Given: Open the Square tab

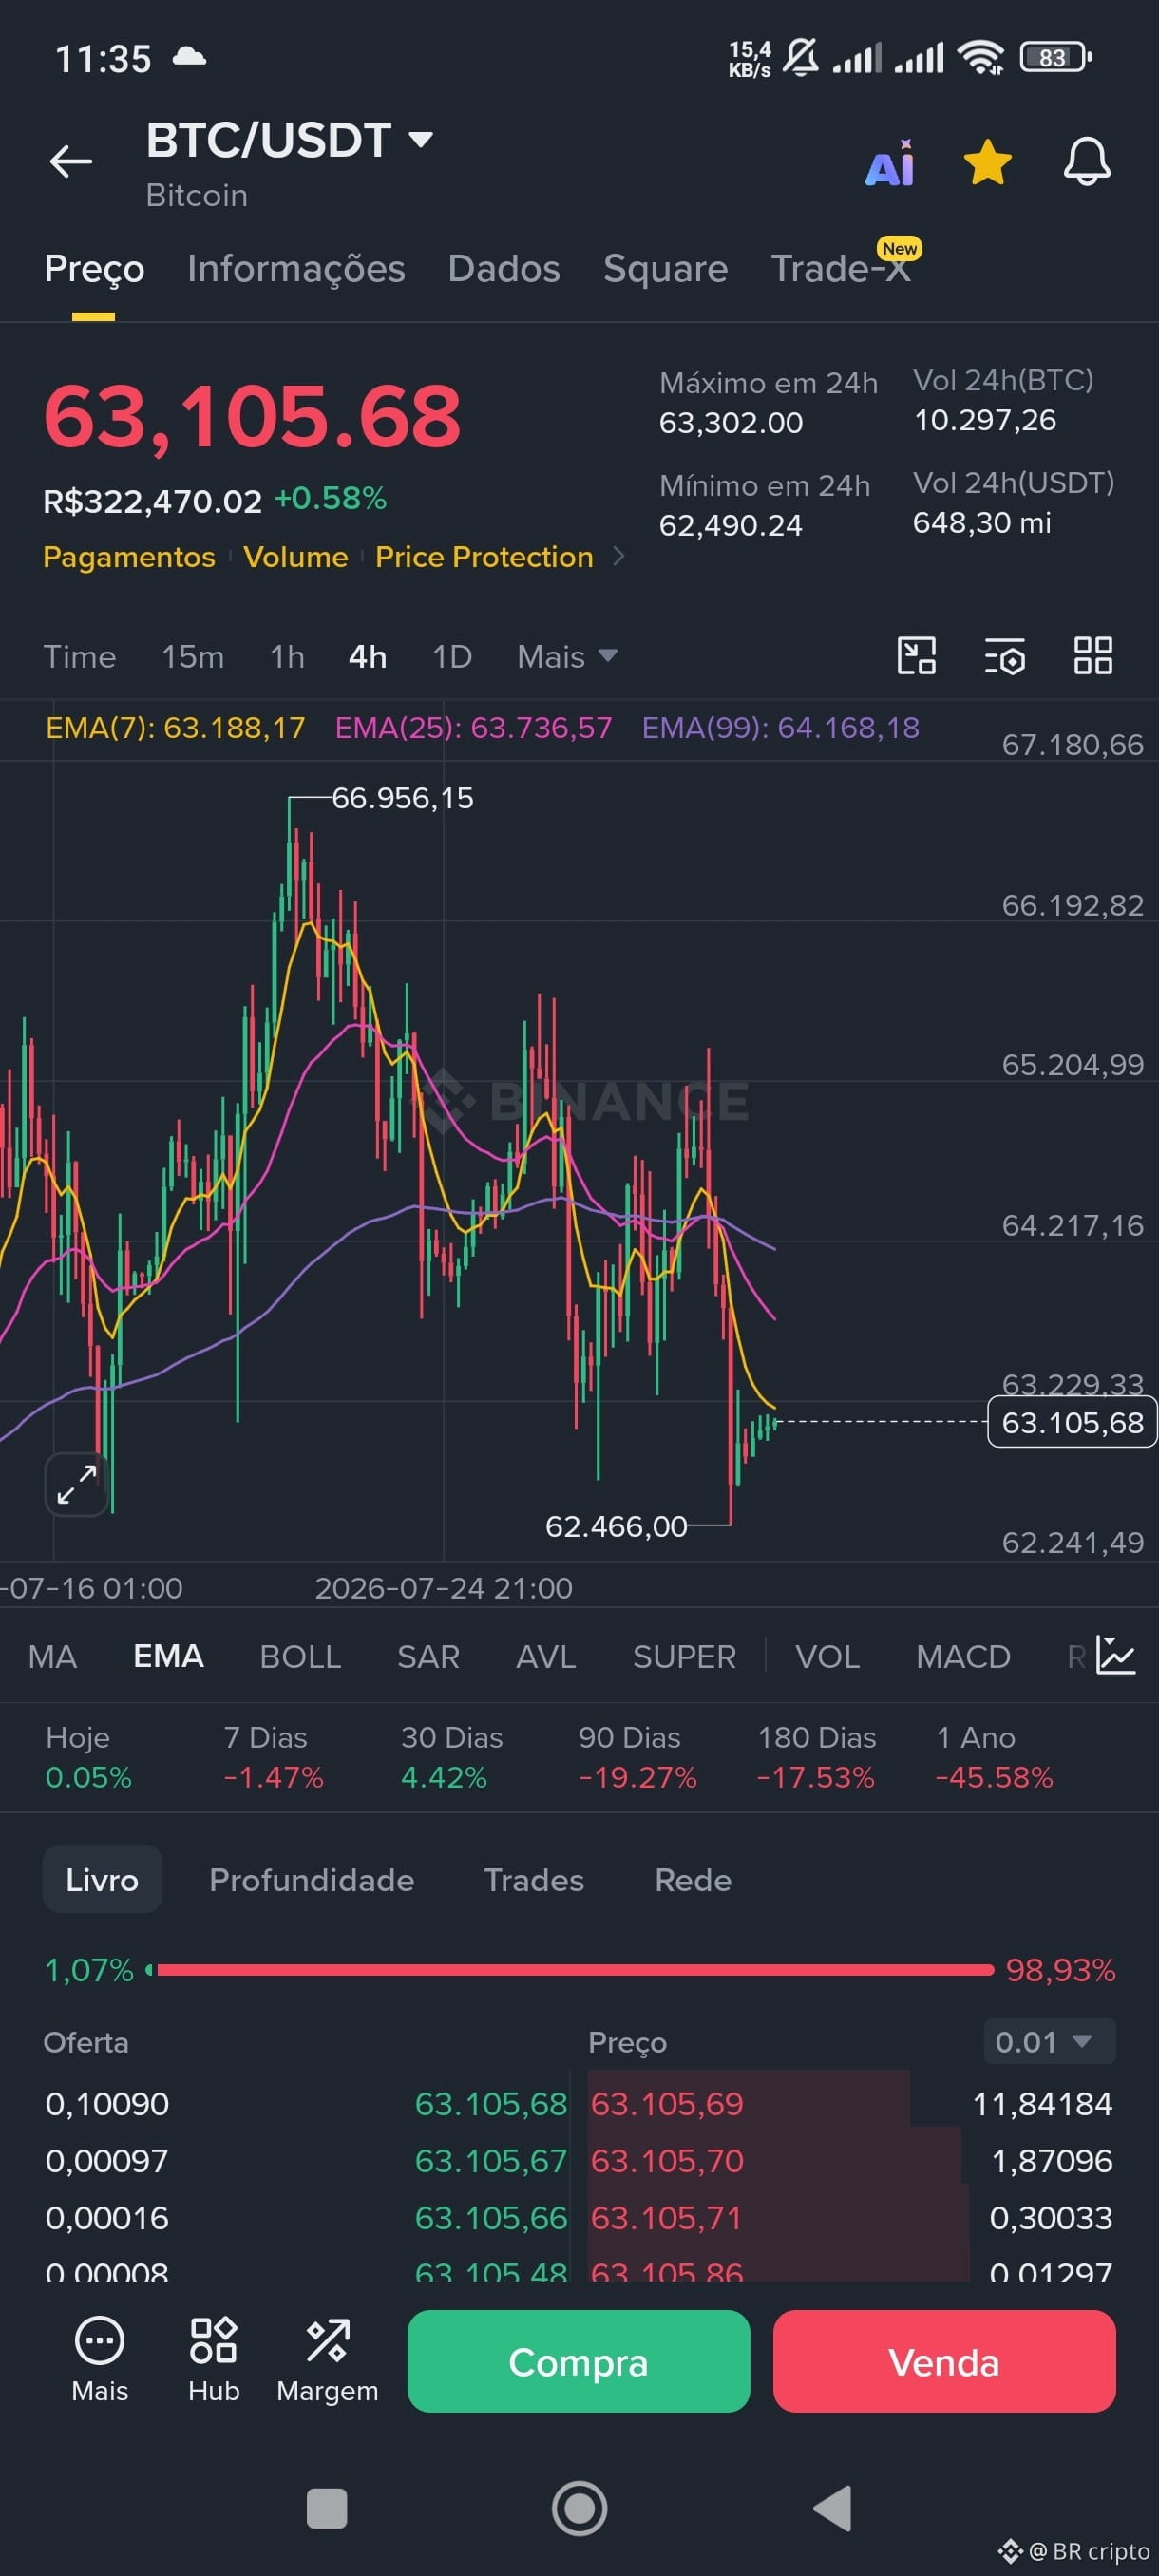Looking at the screenshot, I should pos(665,268).
